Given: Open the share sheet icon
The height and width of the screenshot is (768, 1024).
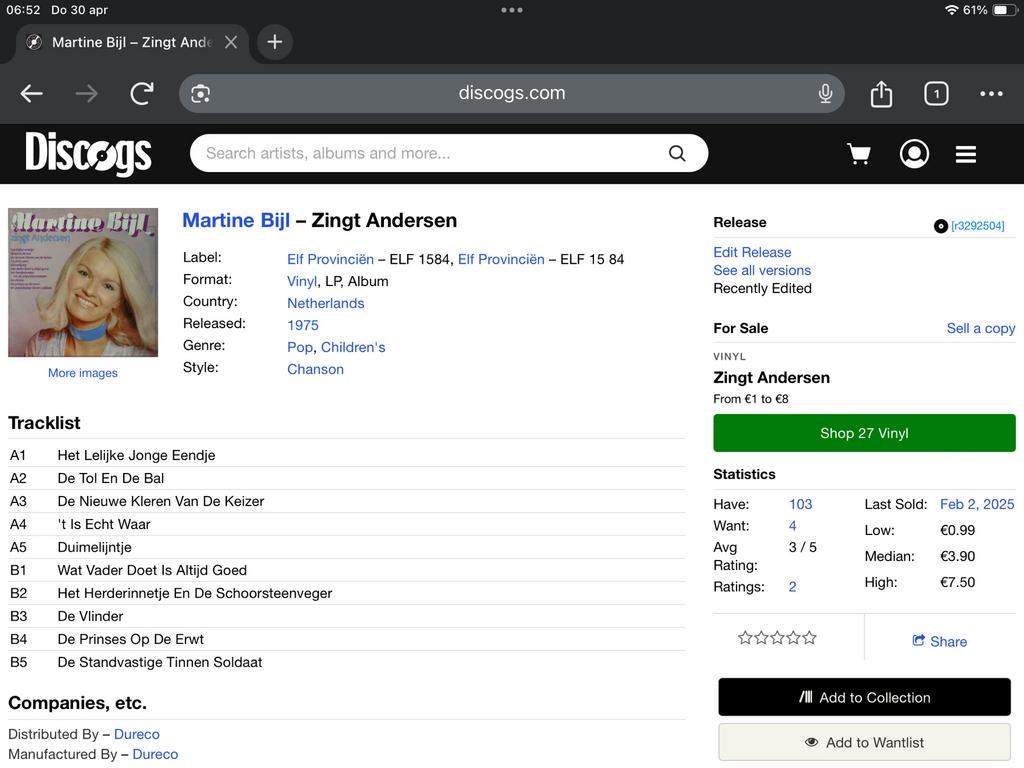Looking at the screenshot, I should [x=881, y=93].
